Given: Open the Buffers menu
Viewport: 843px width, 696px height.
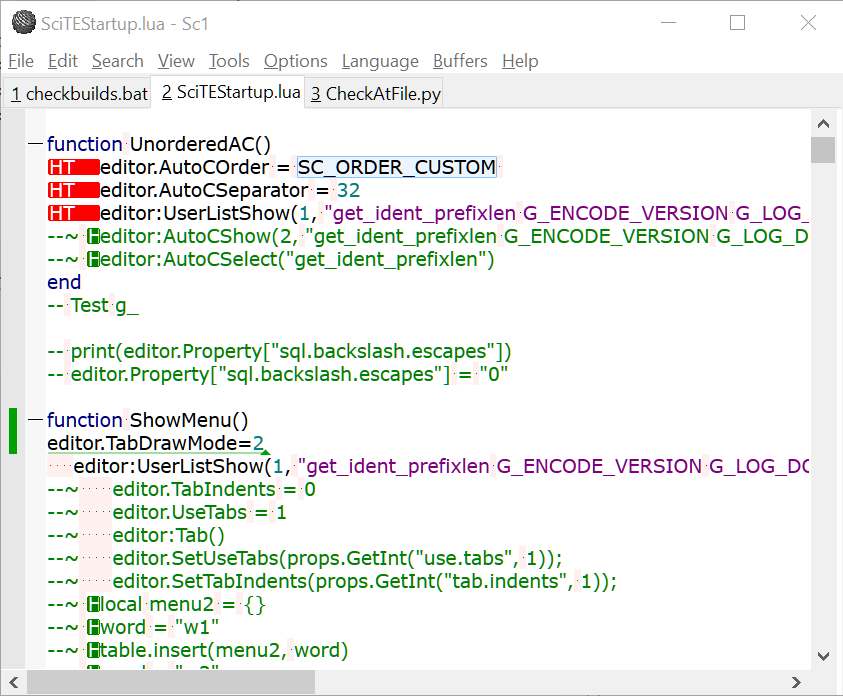Looking at the screenshot, I should point(461,61).
